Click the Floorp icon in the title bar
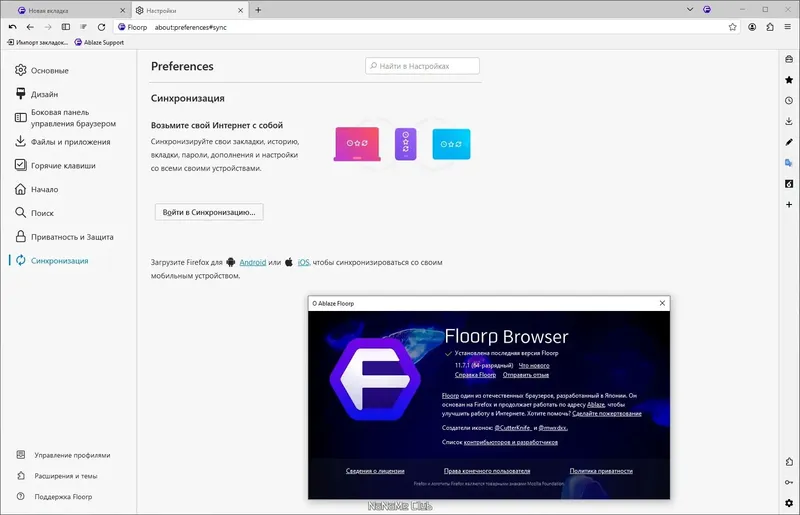This screenshot has width=800, height=515. point(707,9)
